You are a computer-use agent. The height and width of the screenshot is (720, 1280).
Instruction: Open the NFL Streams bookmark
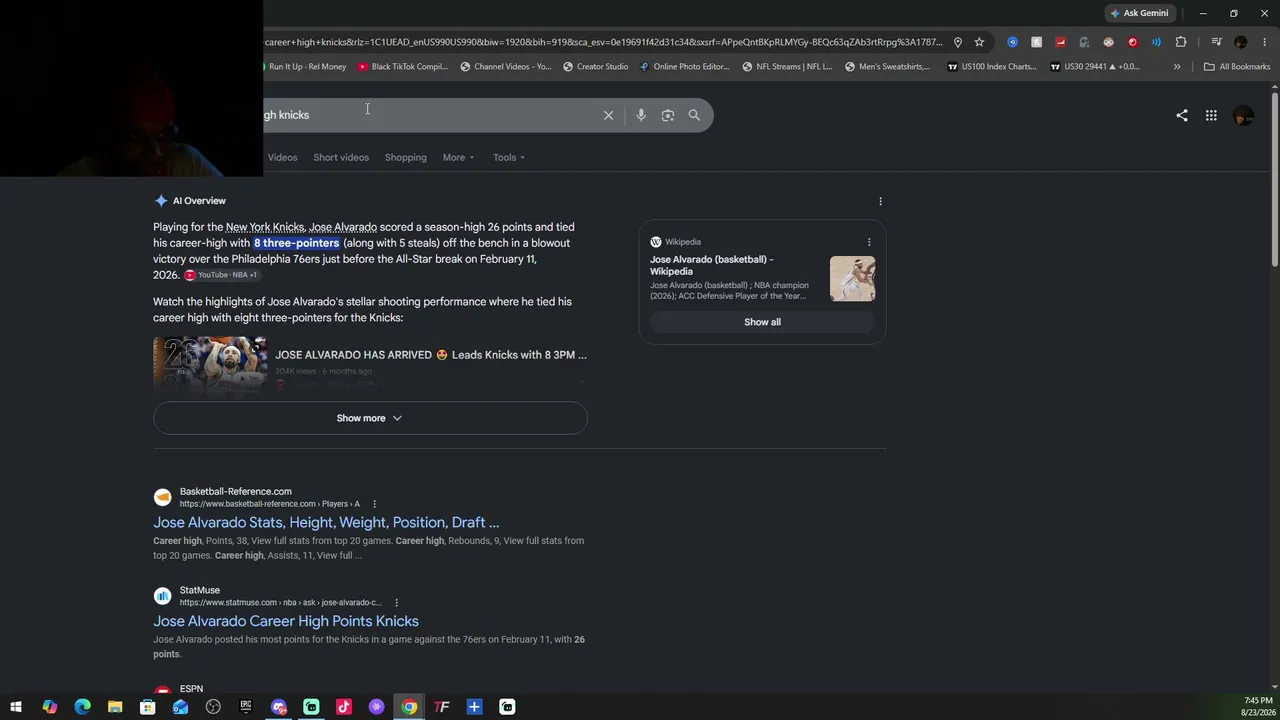point(788,67)
